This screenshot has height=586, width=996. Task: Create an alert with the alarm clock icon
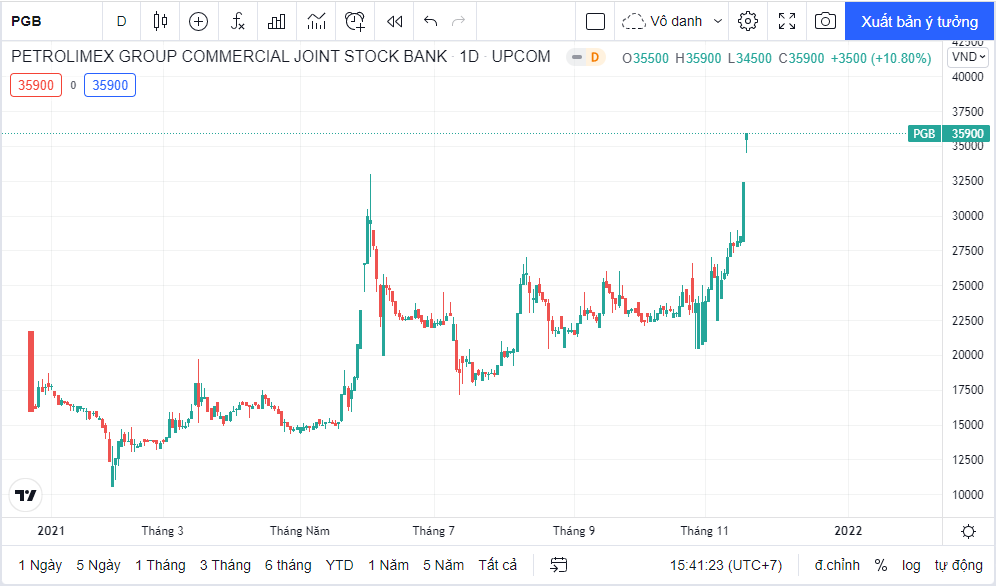(355, 21)
